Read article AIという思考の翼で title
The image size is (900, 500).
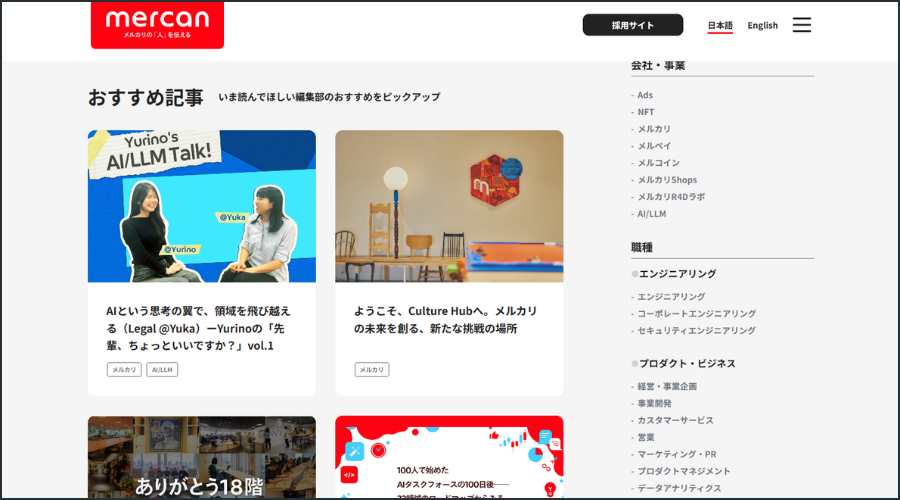pyautogui.click(x=199, y=328)
